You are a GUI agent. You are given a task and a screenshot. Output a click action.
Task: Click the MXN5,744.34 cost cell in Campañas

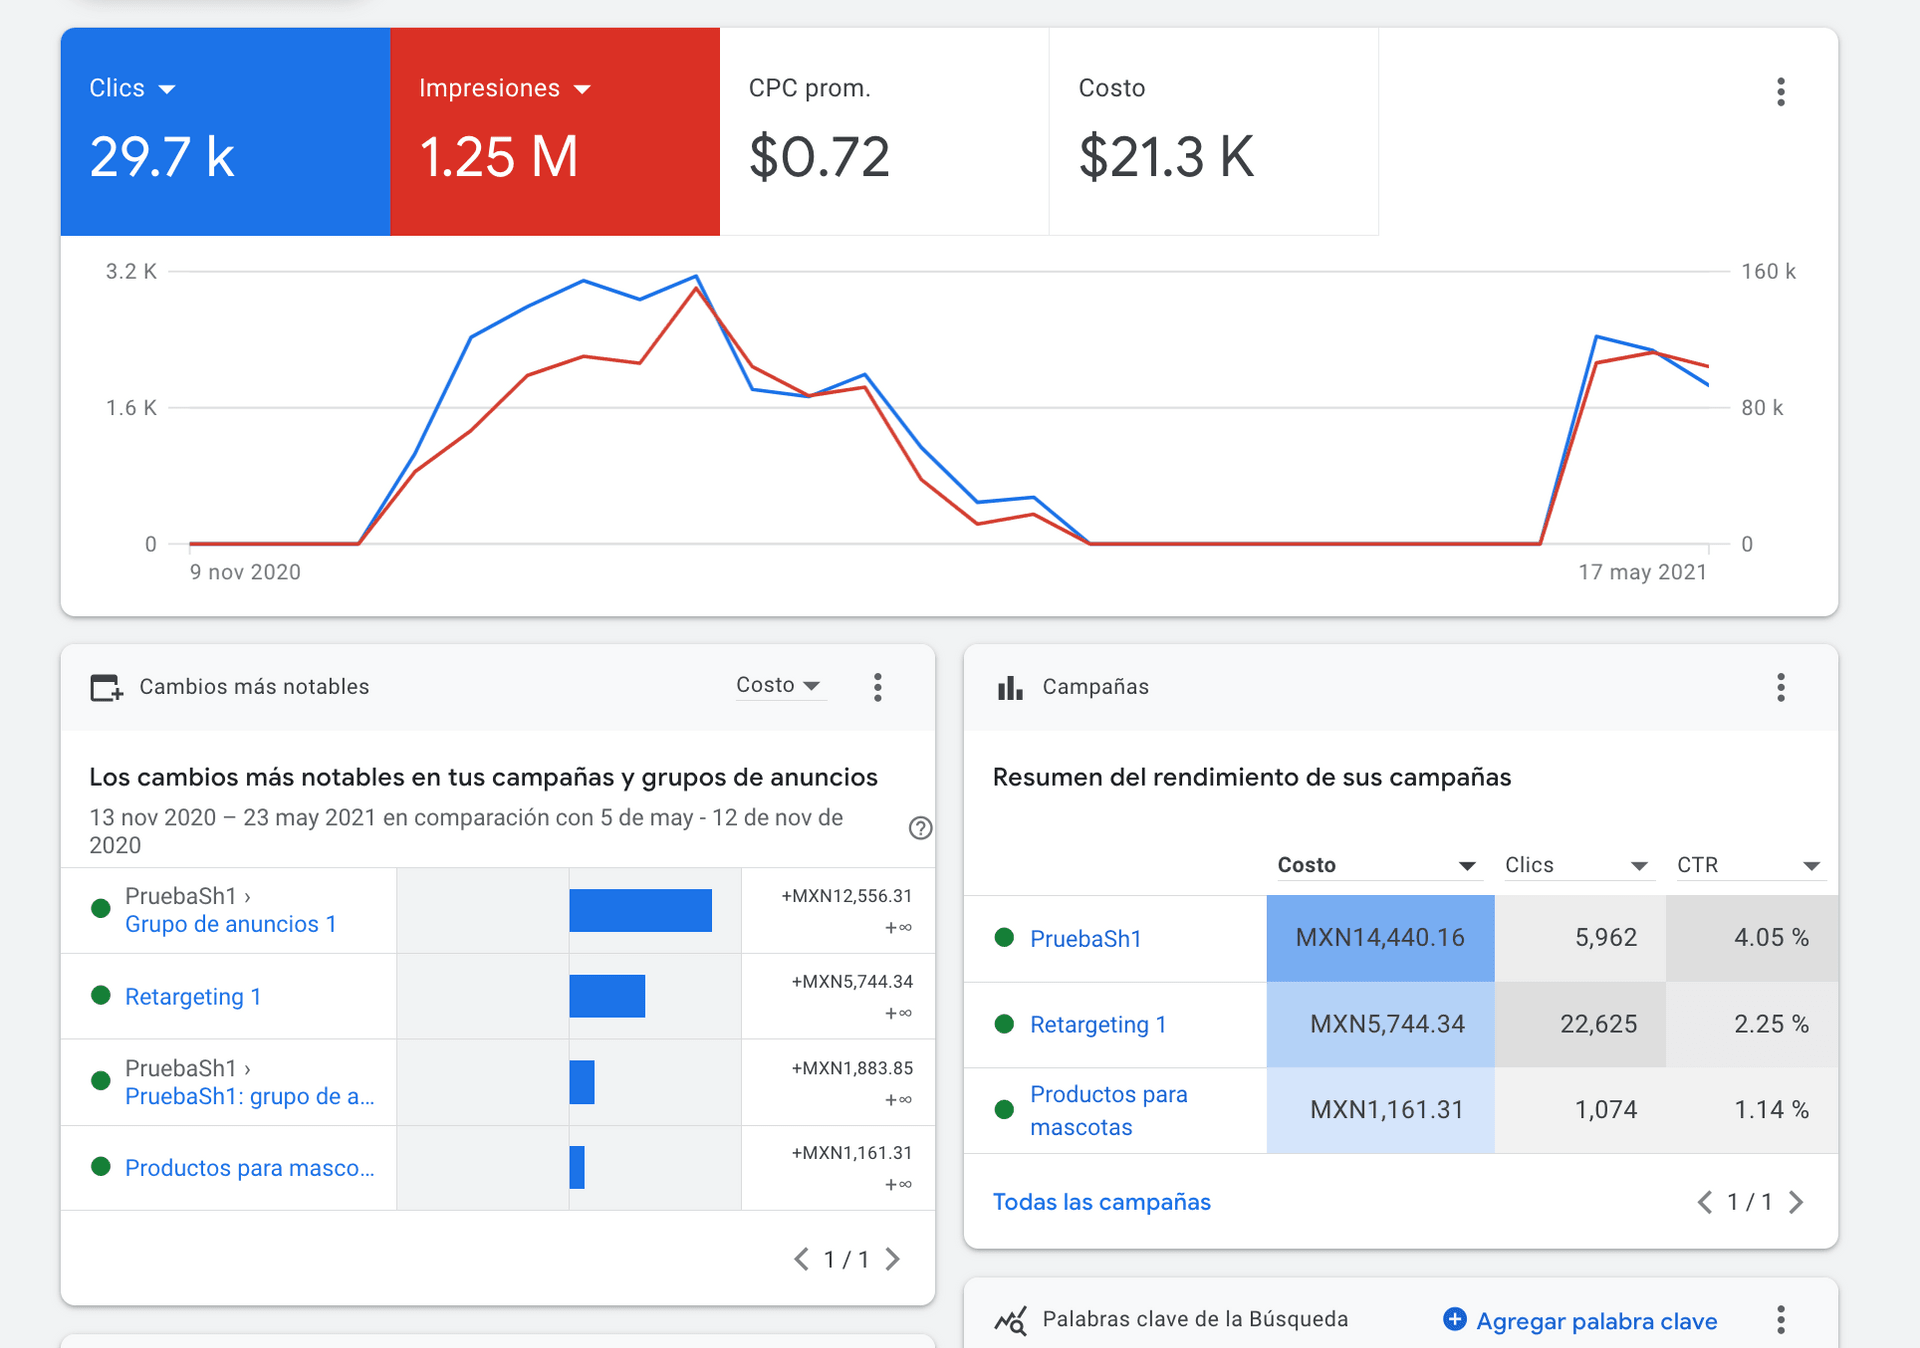[1380, 1024]
